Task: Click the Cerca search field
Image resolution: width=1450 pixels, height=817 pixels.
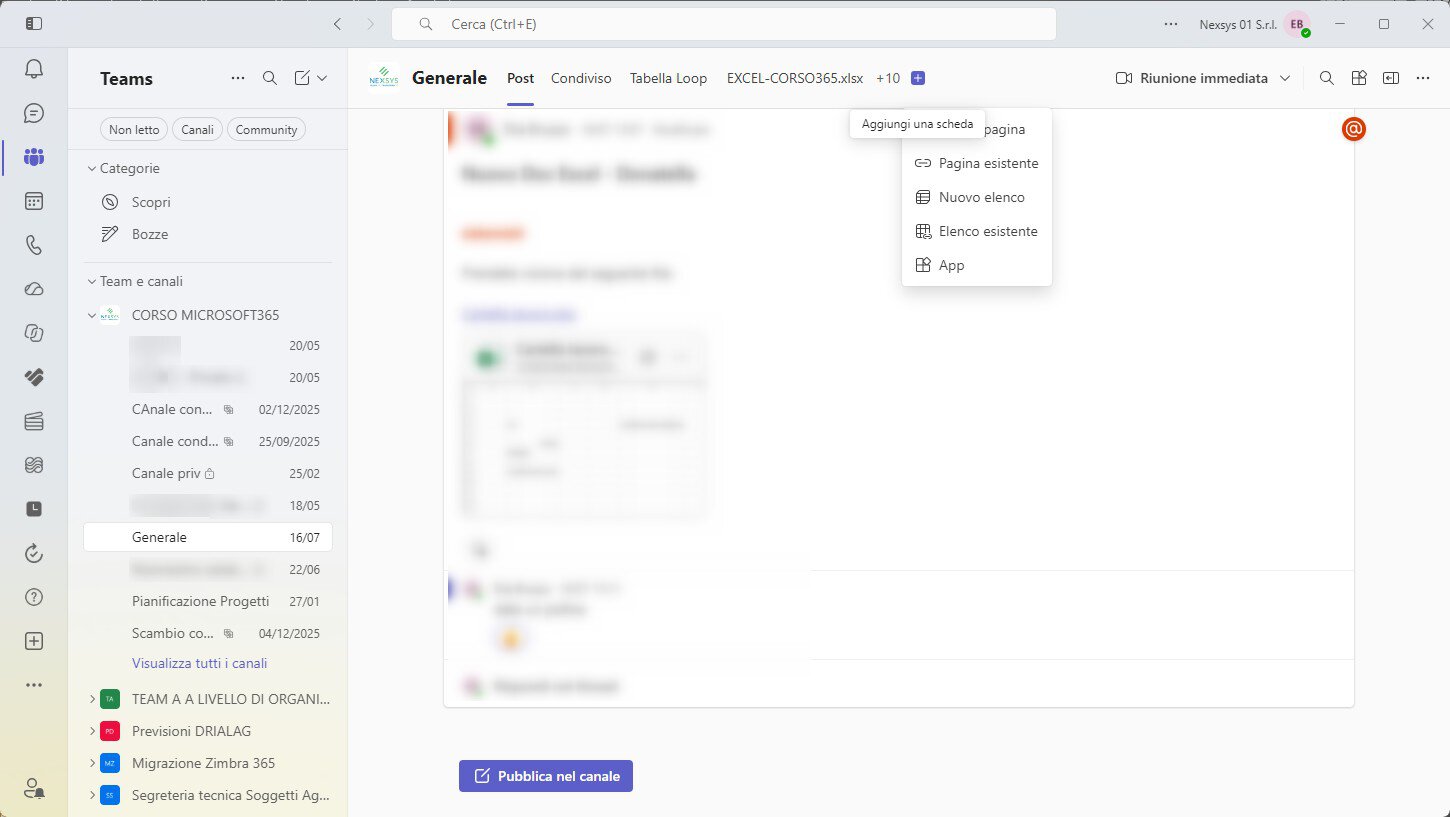Action: pos(724,24)
